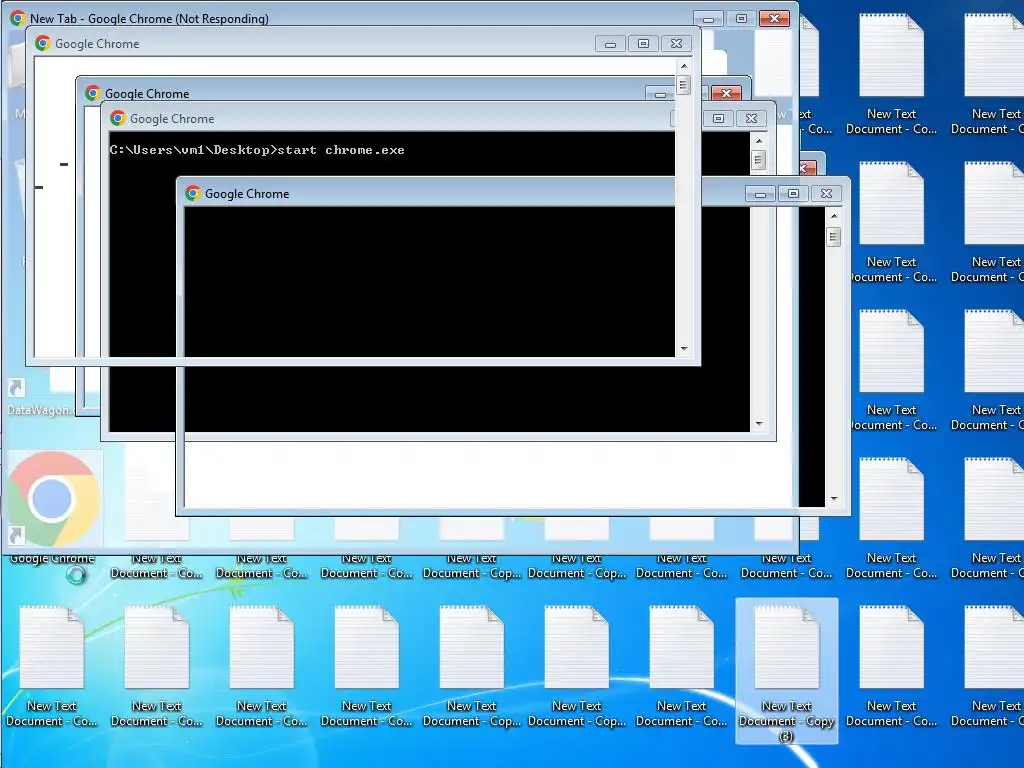This screenshot has height=768, width=1024.
Task: Select text document icon right of highlighted Copy (3)
Action: pos(891,647)
